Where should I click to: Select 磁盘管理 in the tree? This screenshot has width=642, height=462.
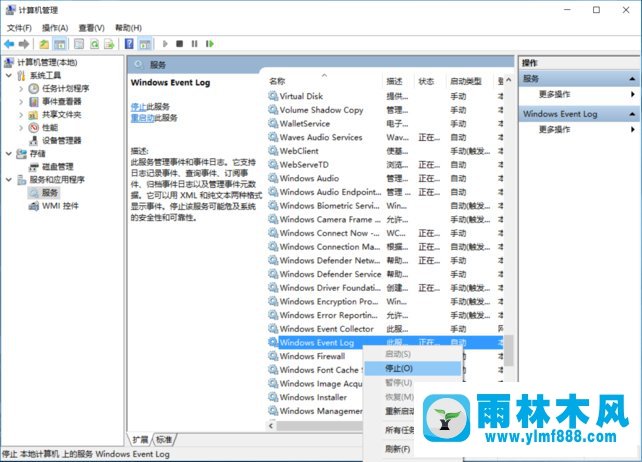pos(58,167)
